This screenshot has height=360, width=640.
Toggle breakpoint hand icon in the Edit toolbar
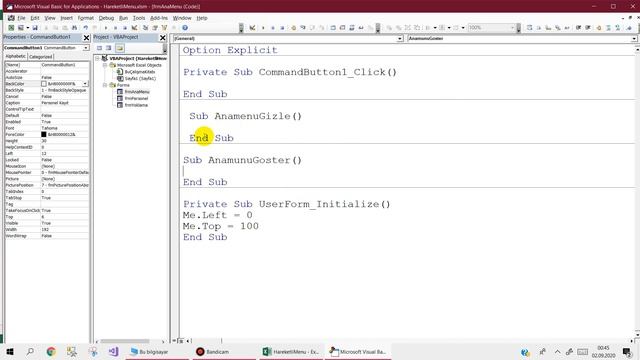click(599, 28)
